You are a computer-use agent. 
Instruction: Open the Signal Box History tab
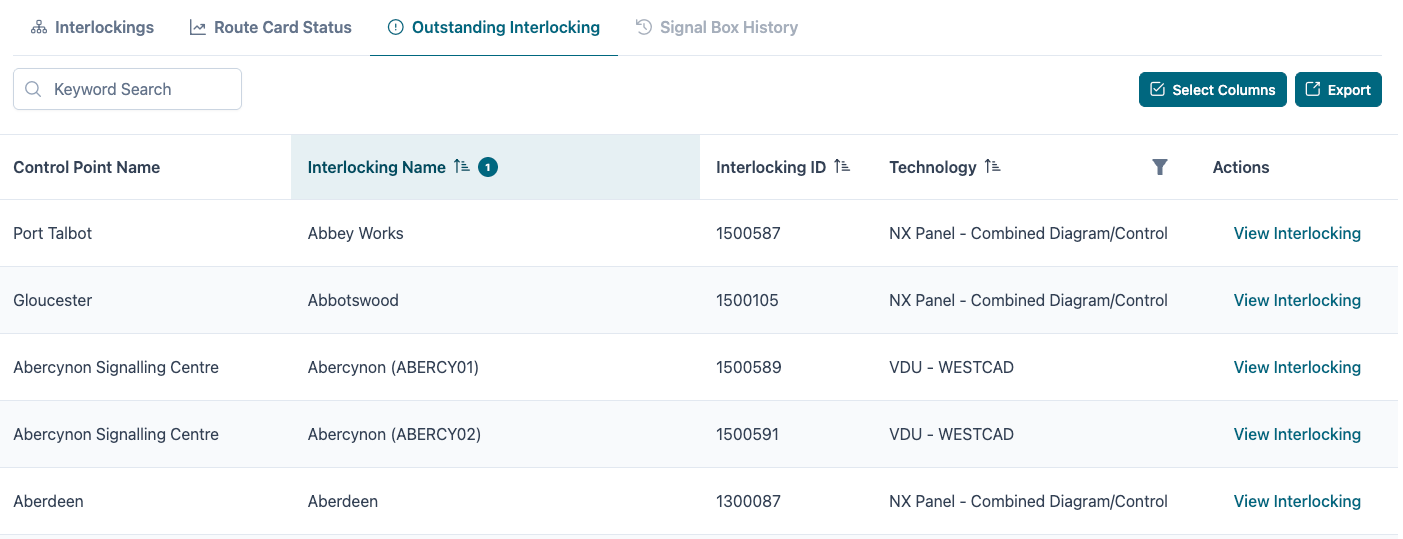coord(728,27)
